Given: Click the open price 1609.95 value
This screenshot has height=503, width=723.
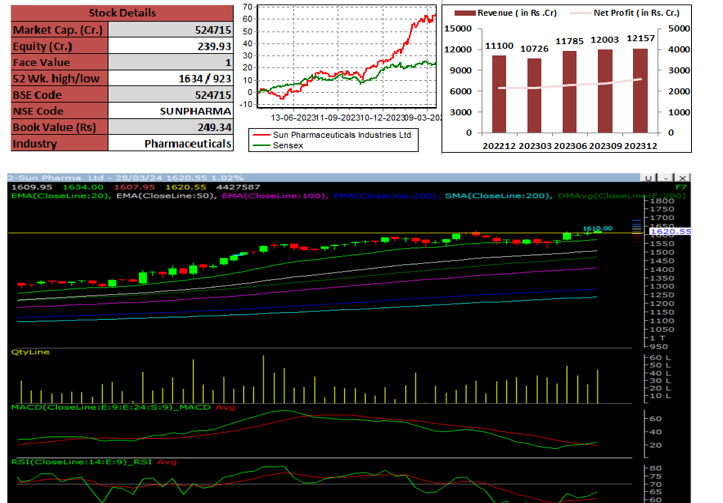Looking at the screenshot, I should (31, 187).
